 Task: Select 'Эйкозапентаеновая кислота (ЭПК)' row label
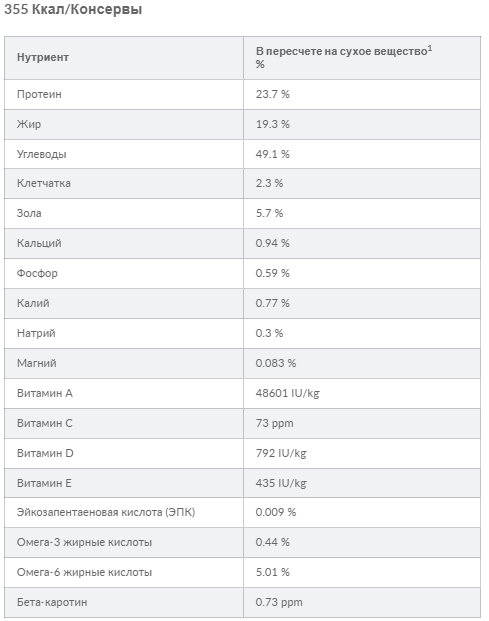[x=106, y=512]
